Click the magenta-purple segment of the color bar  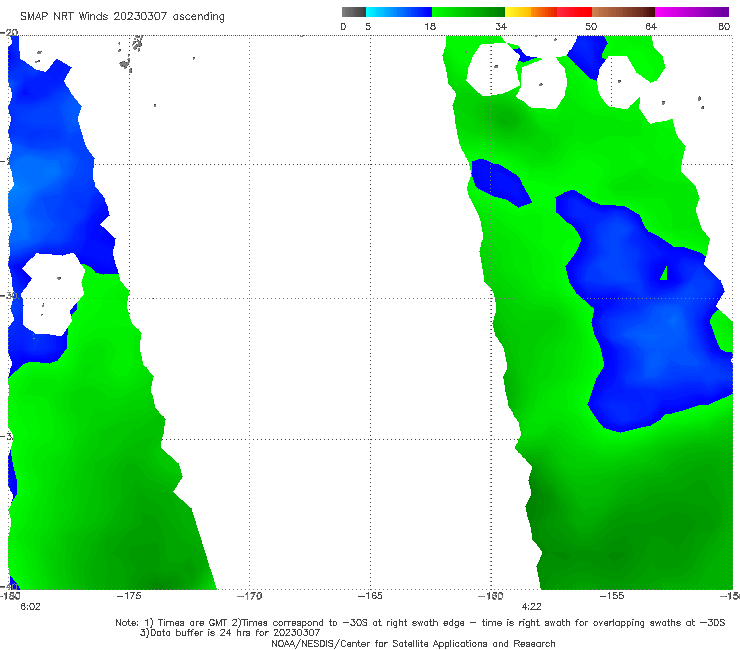(692, 12)
